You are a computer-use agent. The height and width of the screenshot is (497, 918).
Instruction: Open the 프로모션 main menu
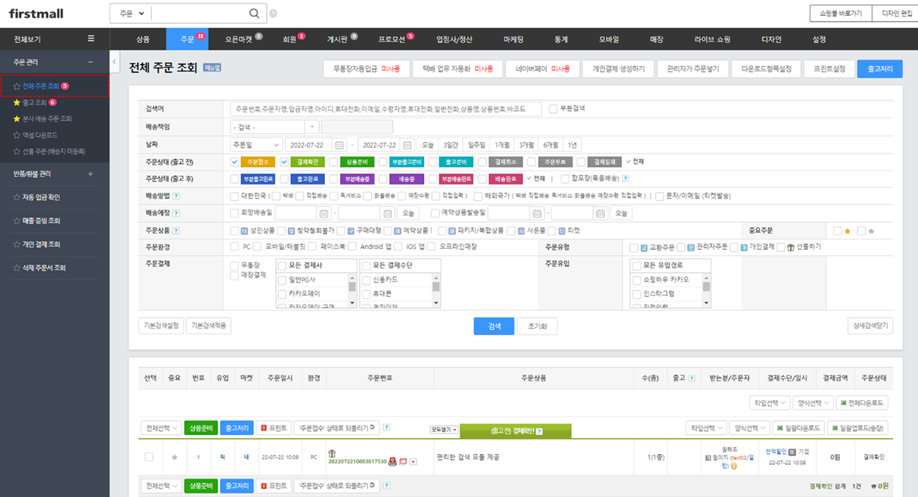[392, 39]
